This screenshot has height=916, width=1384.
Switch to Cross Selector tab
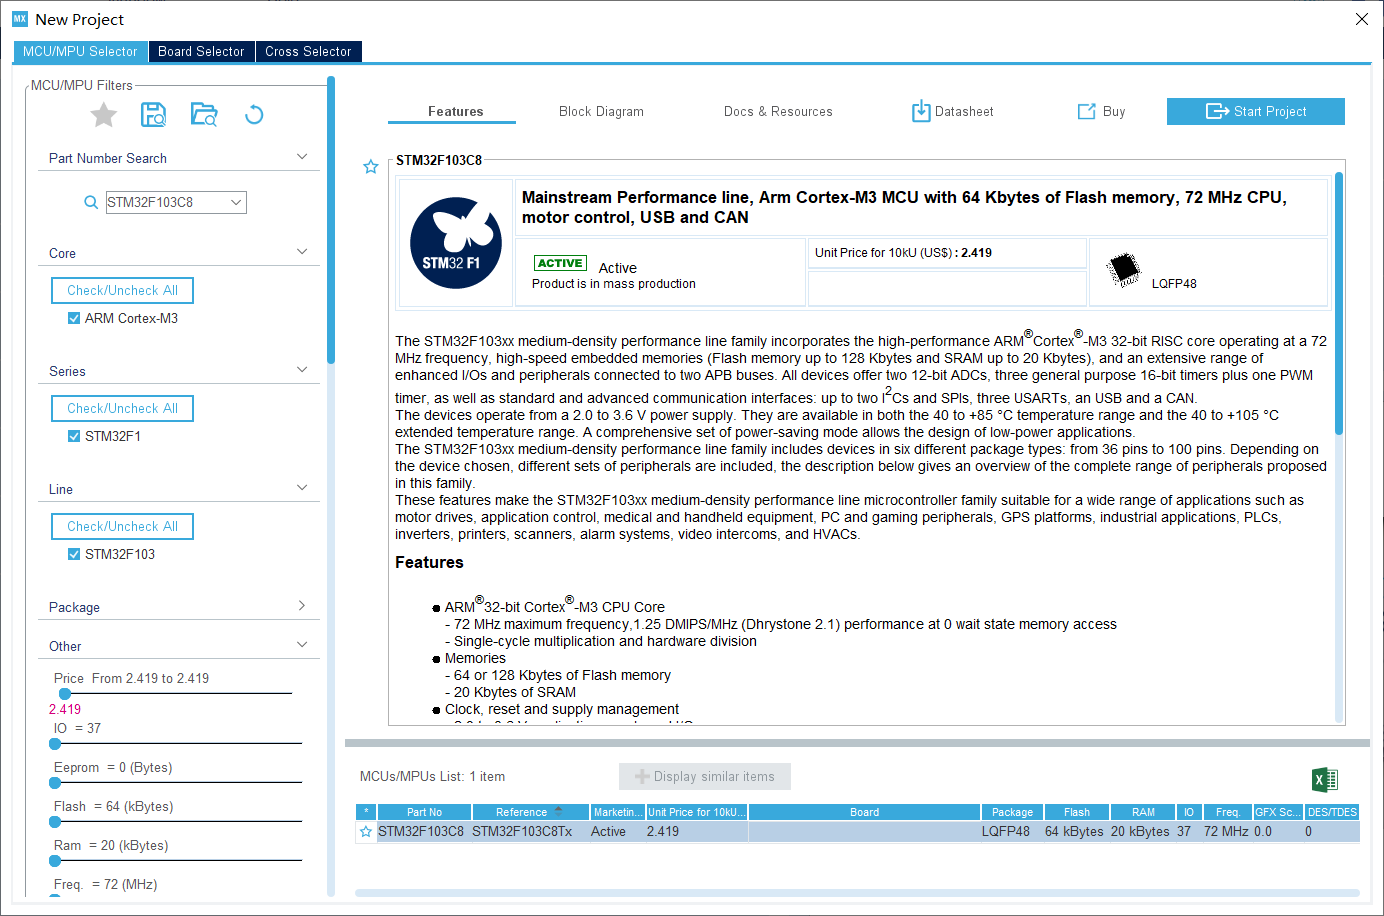308,52
